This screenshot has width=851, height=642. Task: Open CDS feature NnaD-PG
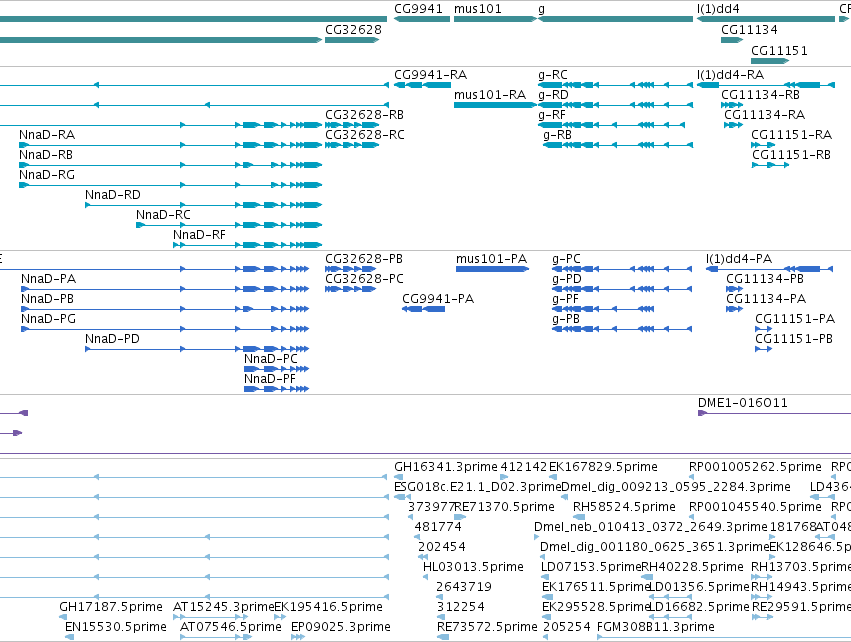click(48, 319)
